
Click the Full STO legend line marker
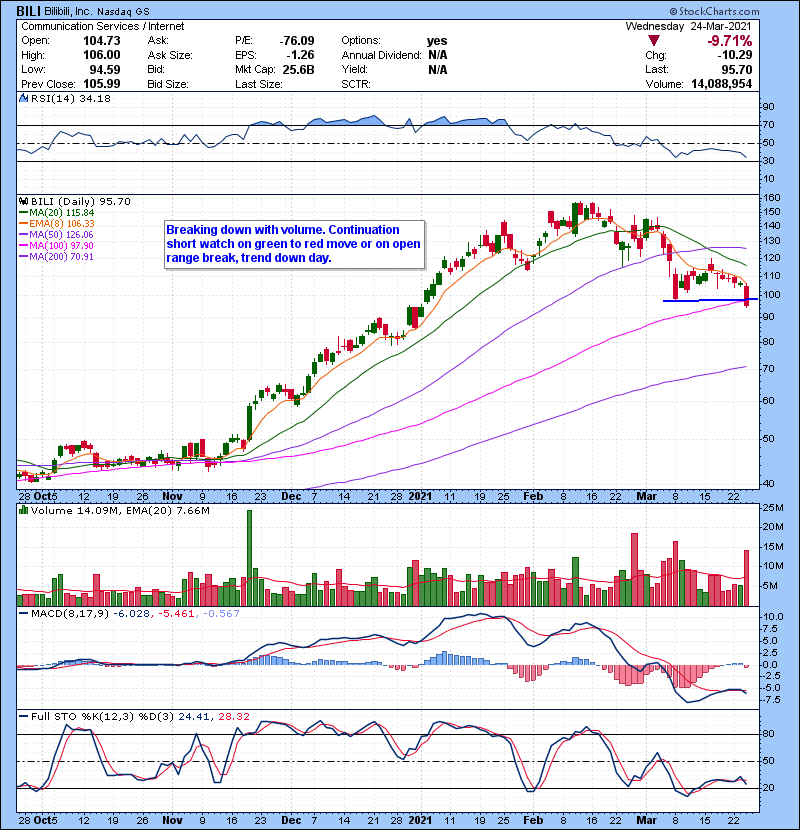(x=24, y=717)
